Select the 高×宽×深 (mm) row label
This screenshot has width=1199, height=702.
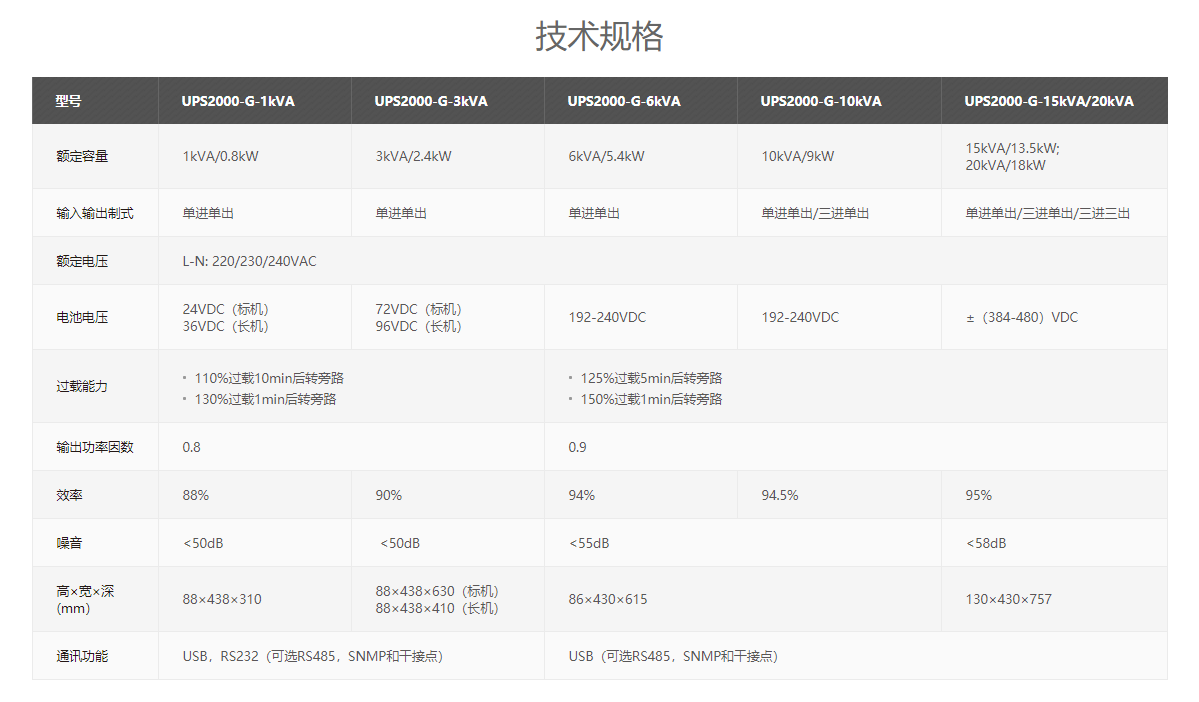click(x=84, y=600)
